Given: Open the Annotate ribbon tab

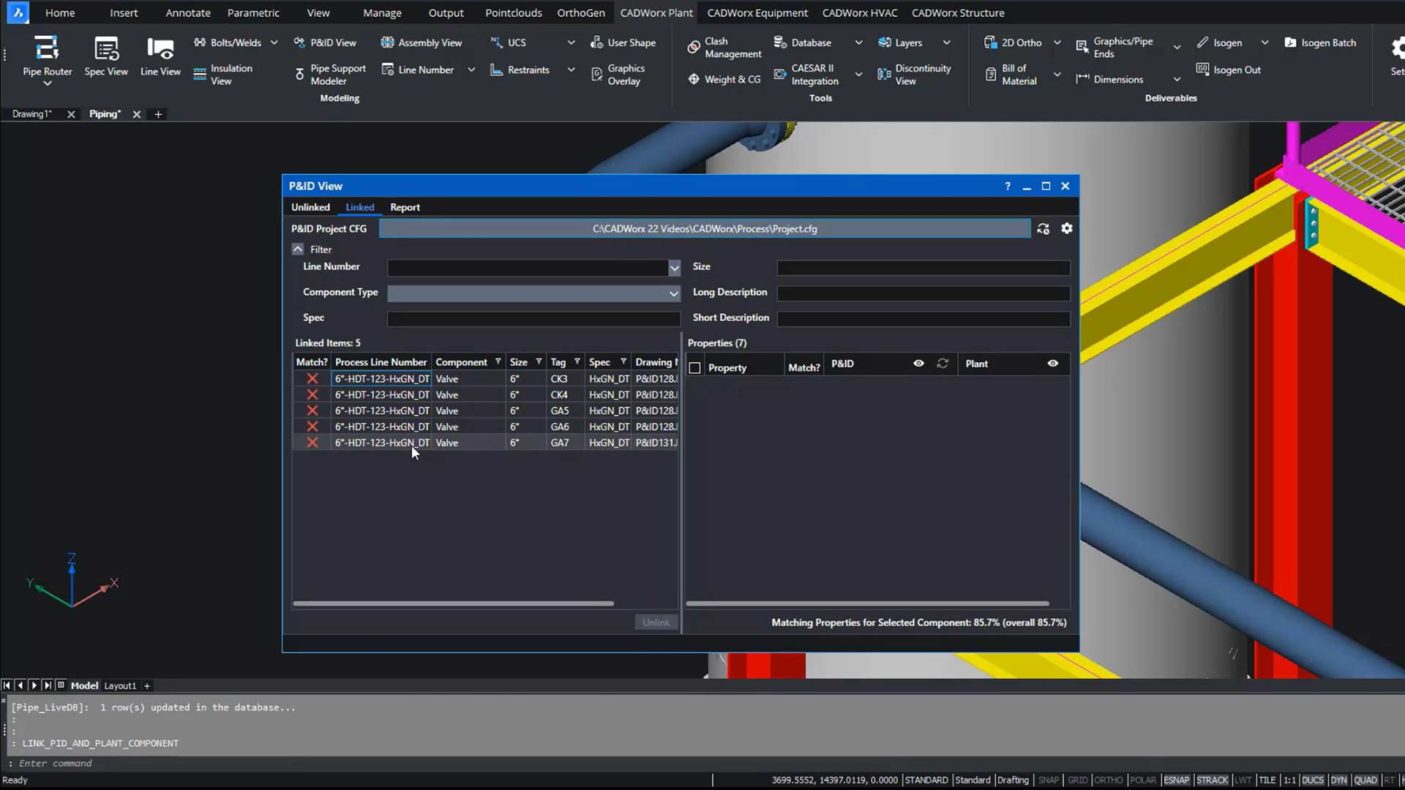Looking at the screenshot, I should coord(188,13).
